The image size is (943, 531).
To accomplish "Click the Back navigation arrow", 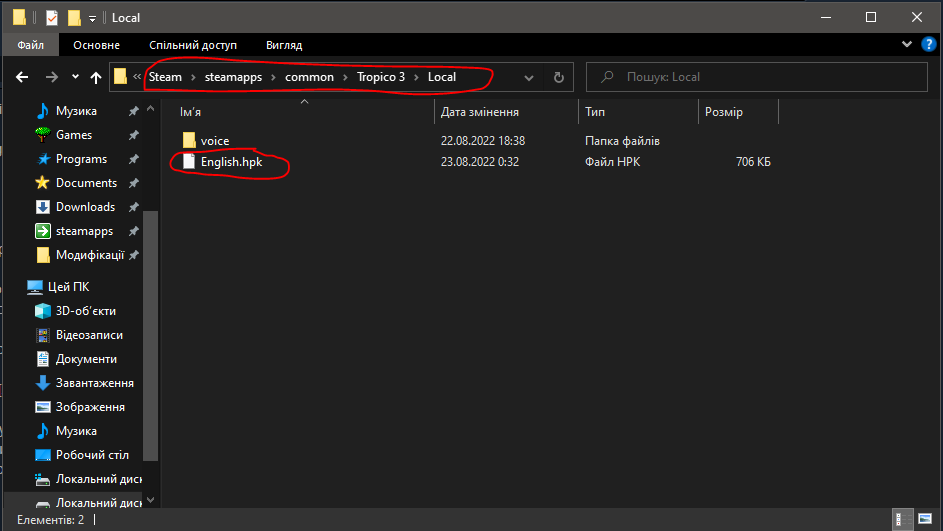I will coord(22,77).
